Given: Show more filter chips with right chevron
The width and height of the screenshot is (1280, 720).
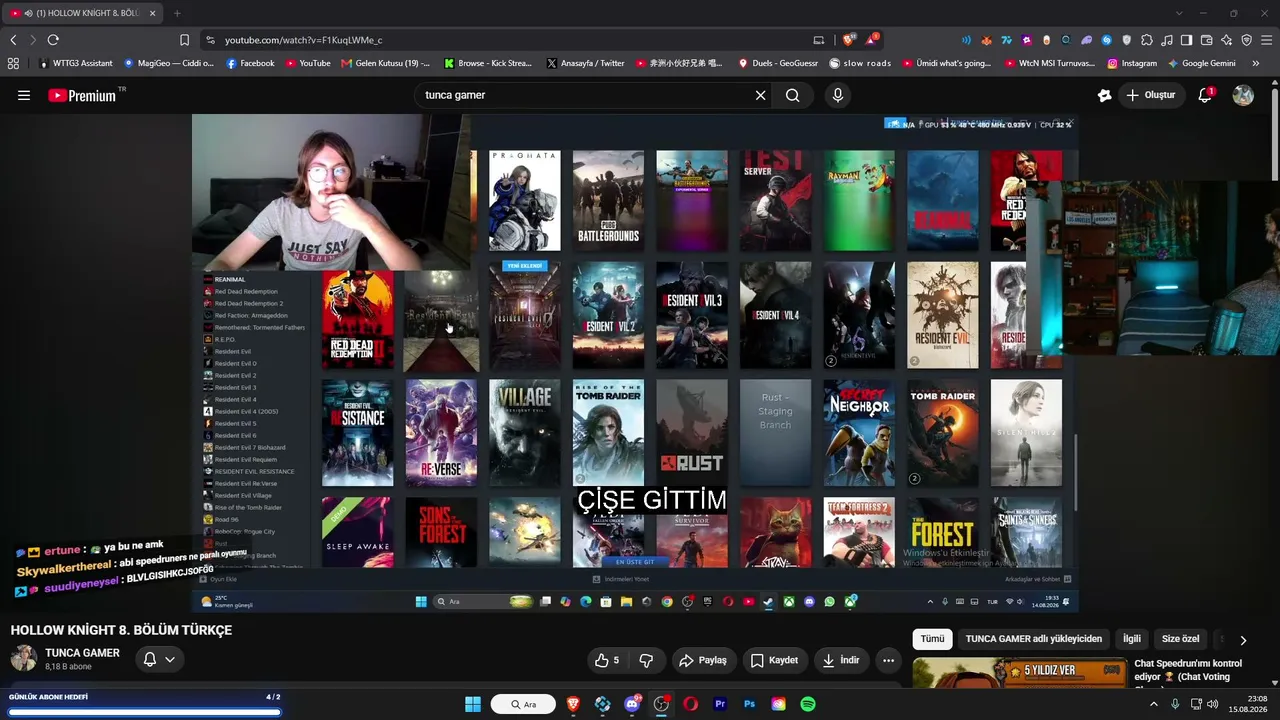Looking at the screenshot, I should (x=1243, y=640).
